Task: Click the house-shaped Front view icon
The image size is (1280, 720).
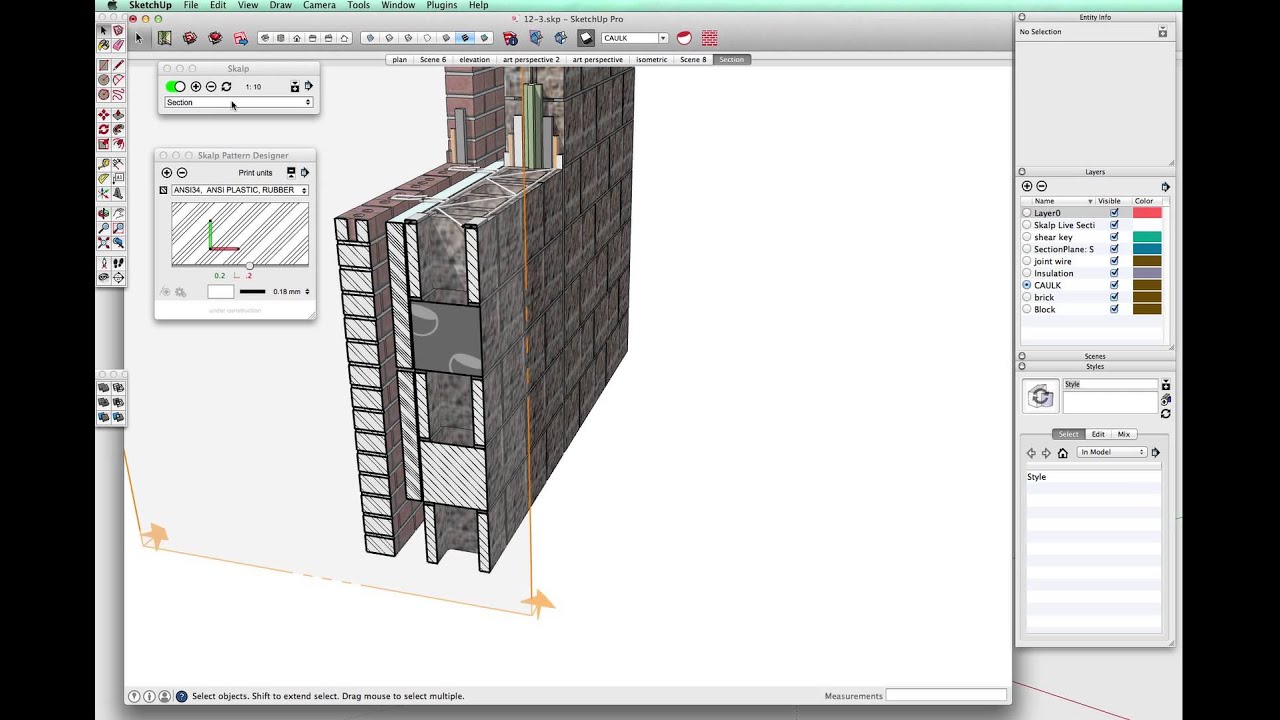Action: [x=296, y=38]
